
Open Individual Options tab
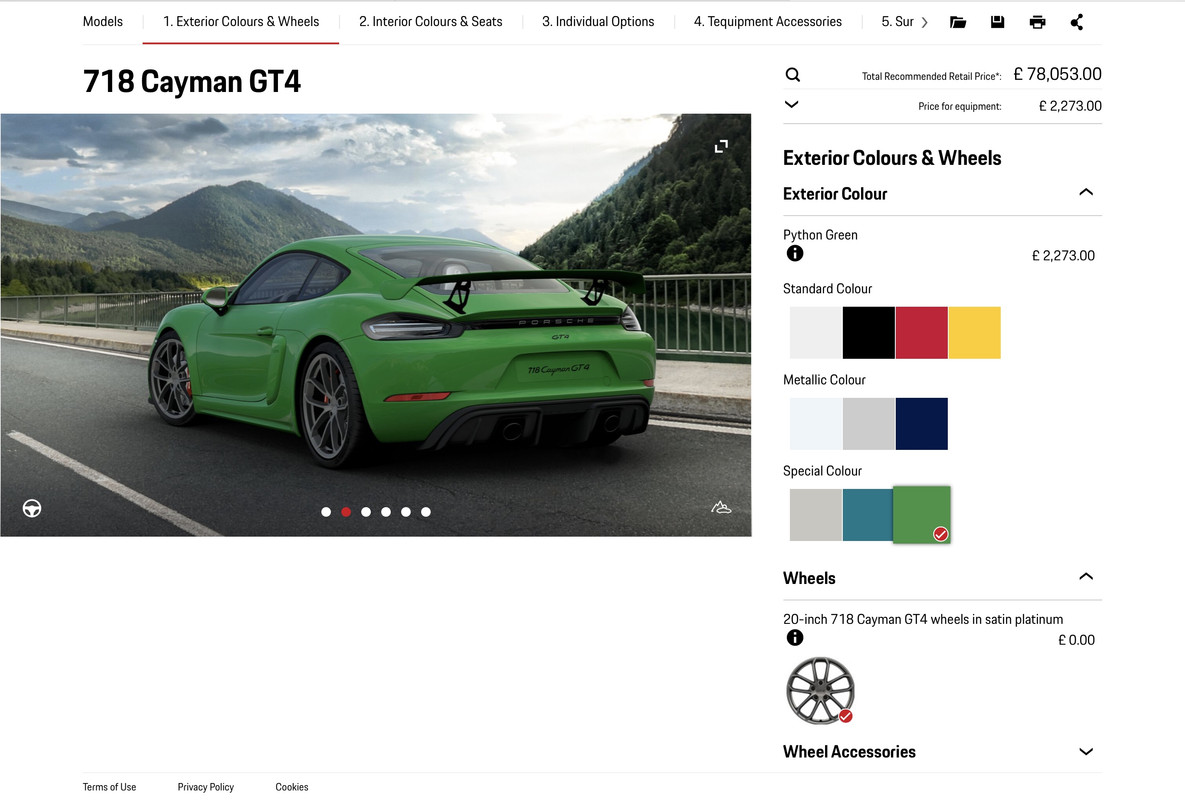tap(598, 22)
